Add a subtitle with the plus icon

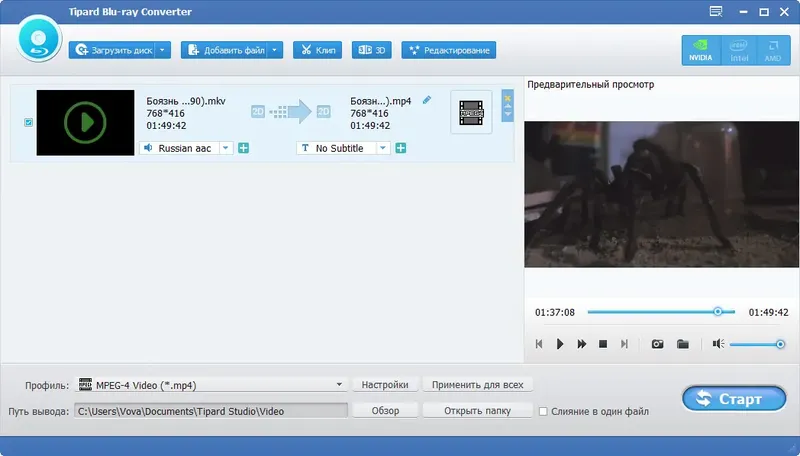[x=401, y=148]
